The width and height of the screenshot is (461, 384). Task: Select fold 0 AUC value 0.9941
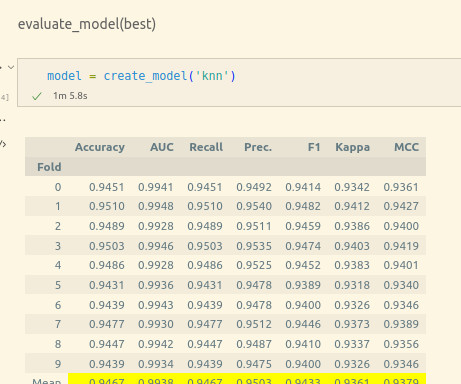tap(156, 187)
